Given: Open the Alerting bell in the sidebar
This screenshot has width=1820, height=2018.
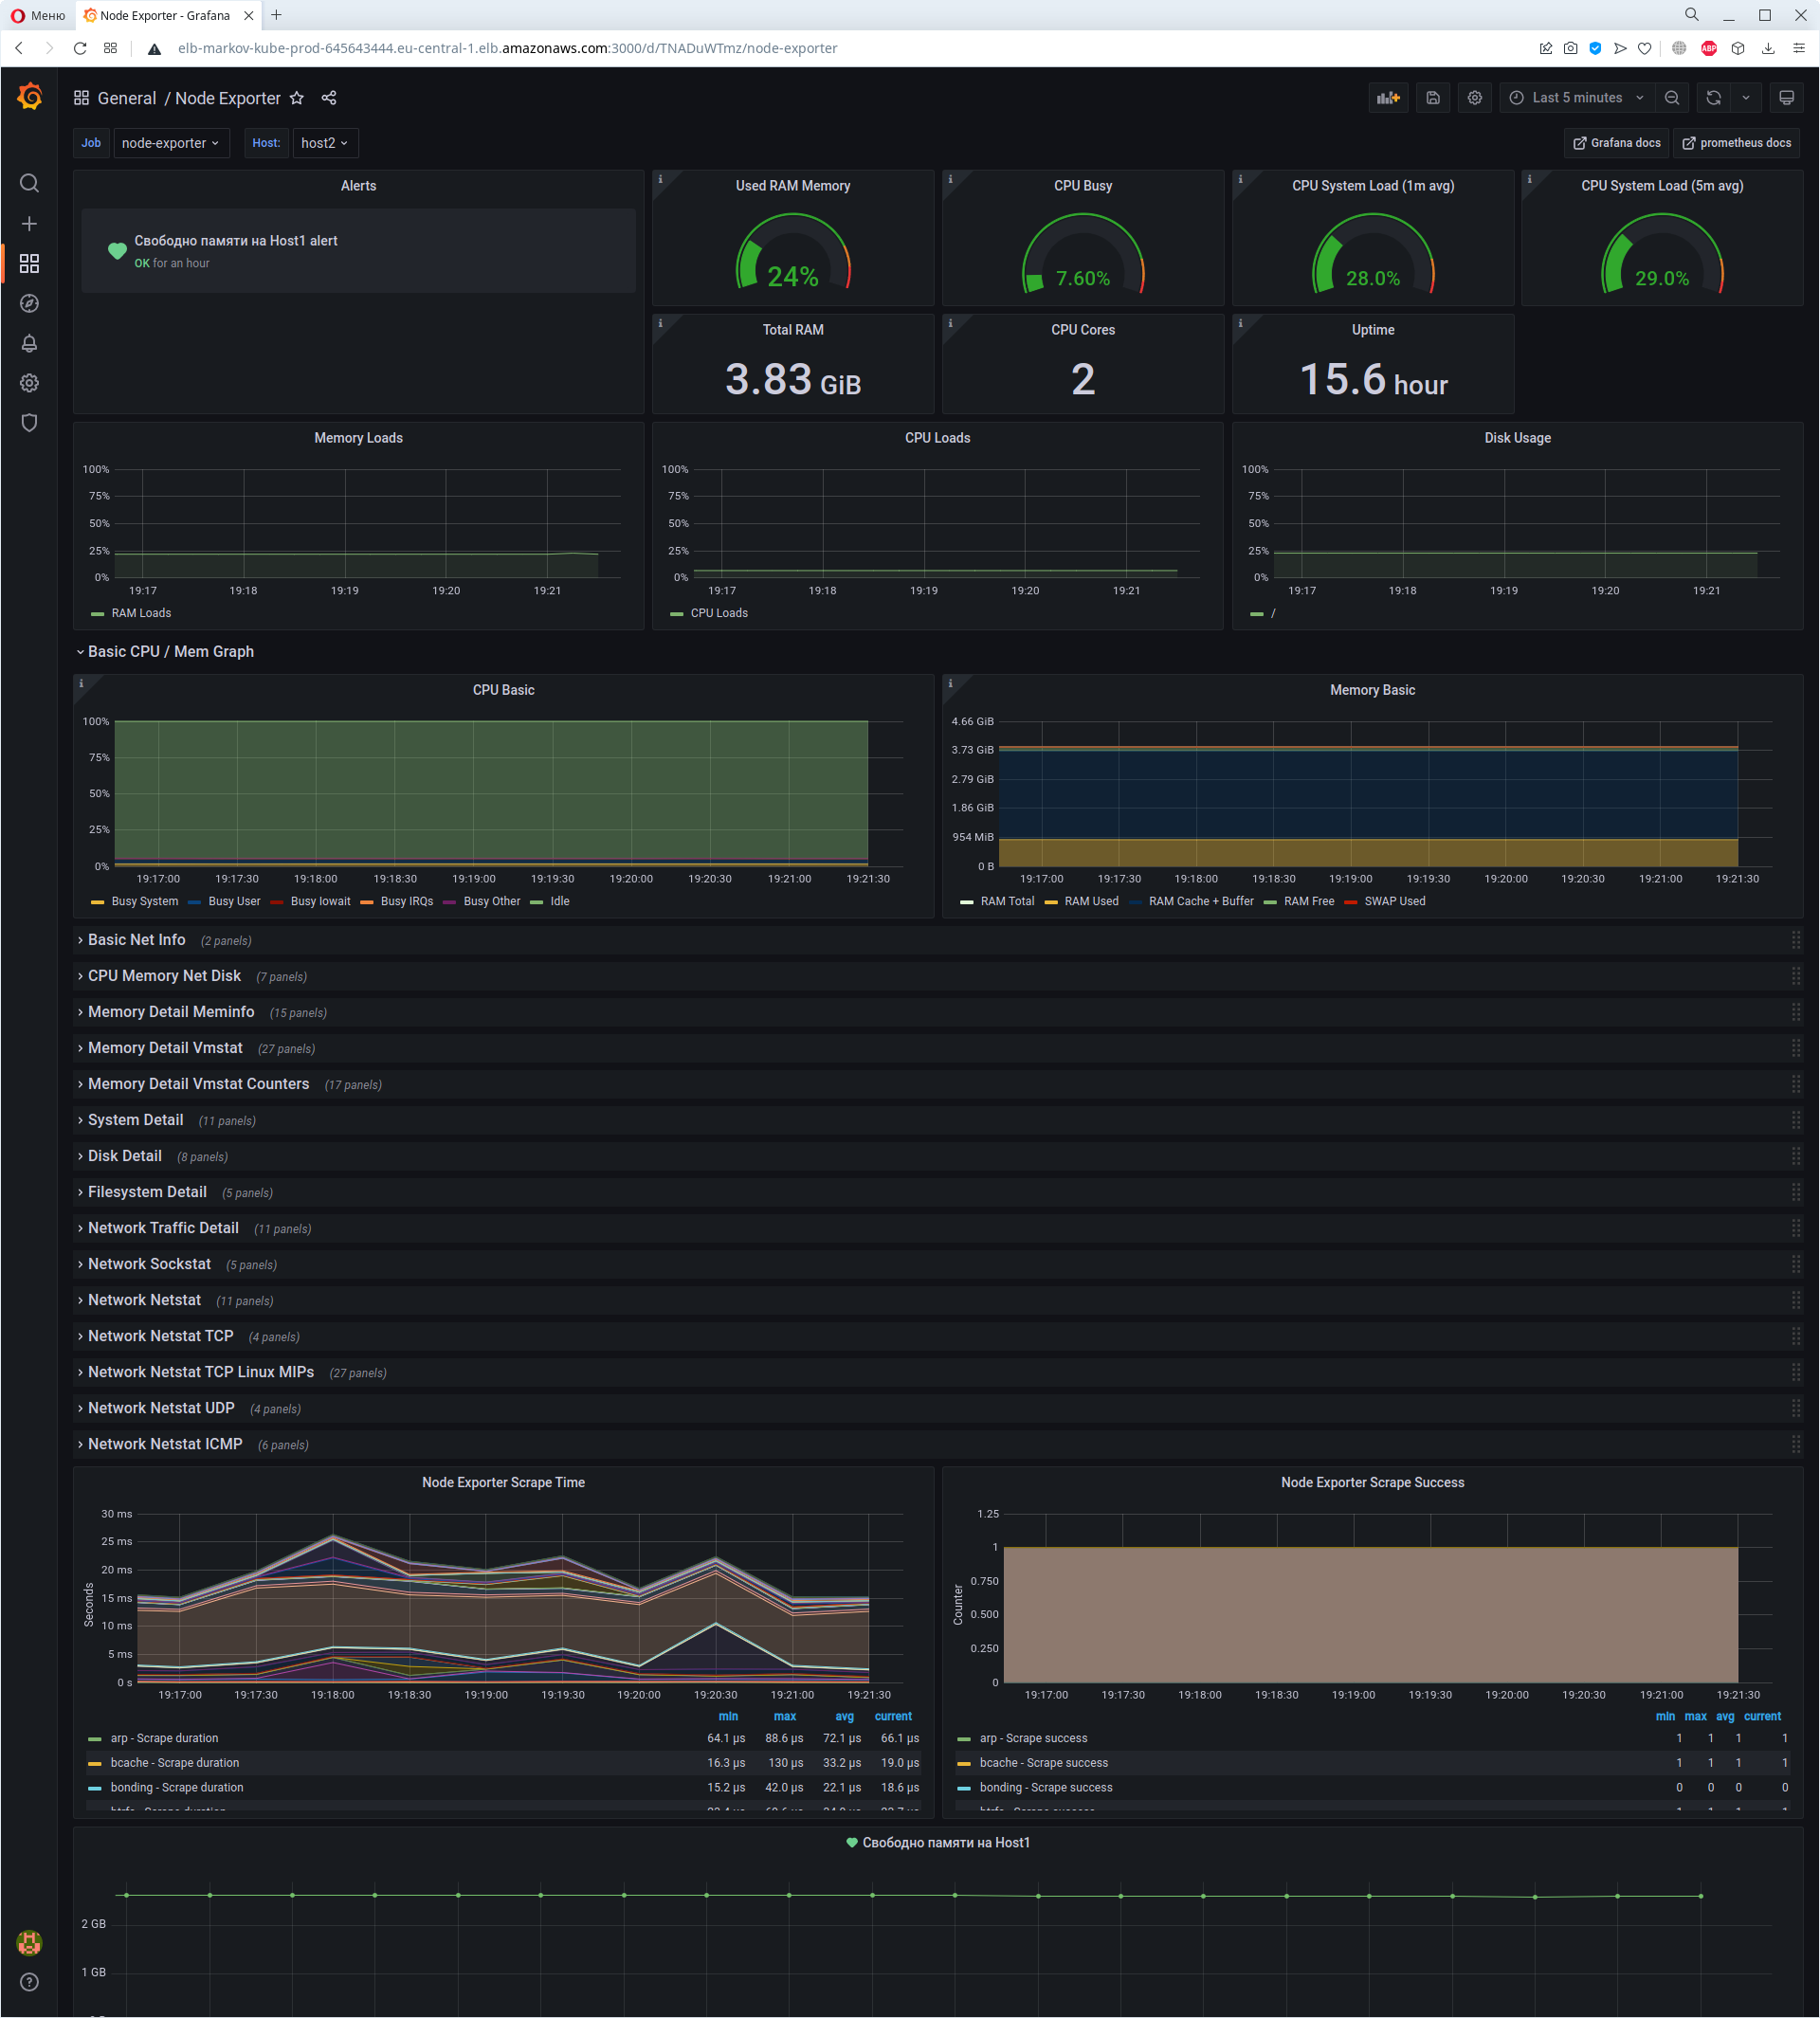Looking at the screenshot, I should (x=29, y=343).
